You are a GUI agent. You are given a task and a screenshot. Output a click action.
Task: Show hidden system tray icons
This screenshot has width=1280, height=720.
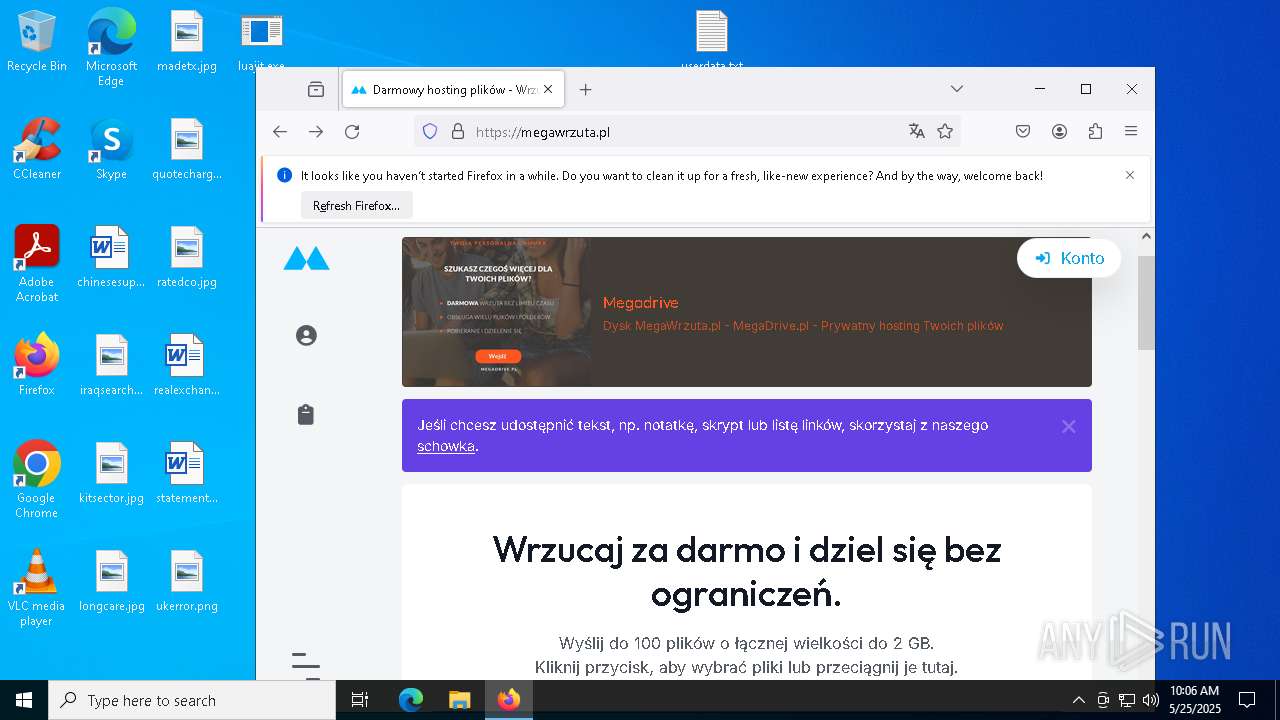[x=1079, y=700]
